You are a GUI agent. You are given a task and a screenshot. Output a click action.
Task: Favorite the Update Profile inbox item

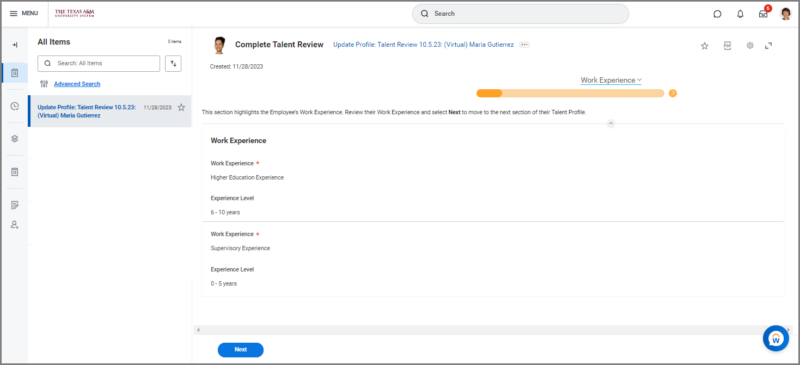181,108
